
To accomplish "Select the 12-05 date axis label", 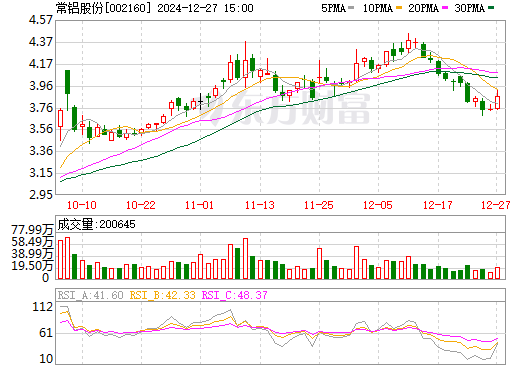I will (378, 205).
